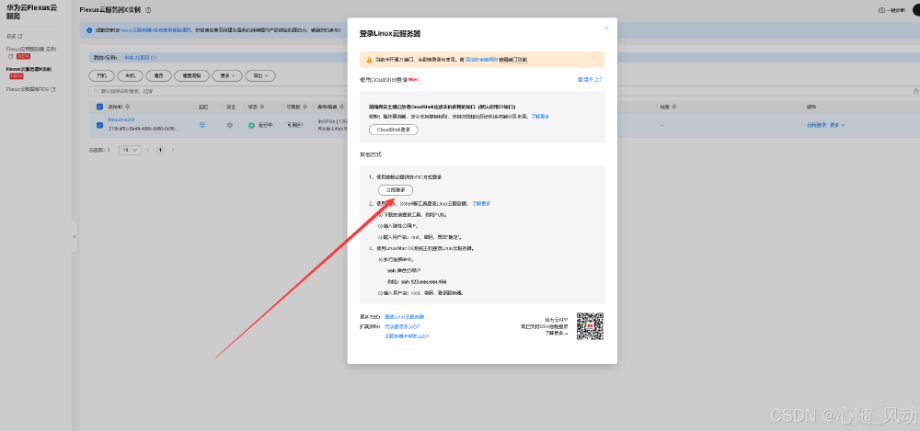Sort by the status column sort icon
This screenshot has width=920, height=431.
pyautogui.click(x=262, y=107)
